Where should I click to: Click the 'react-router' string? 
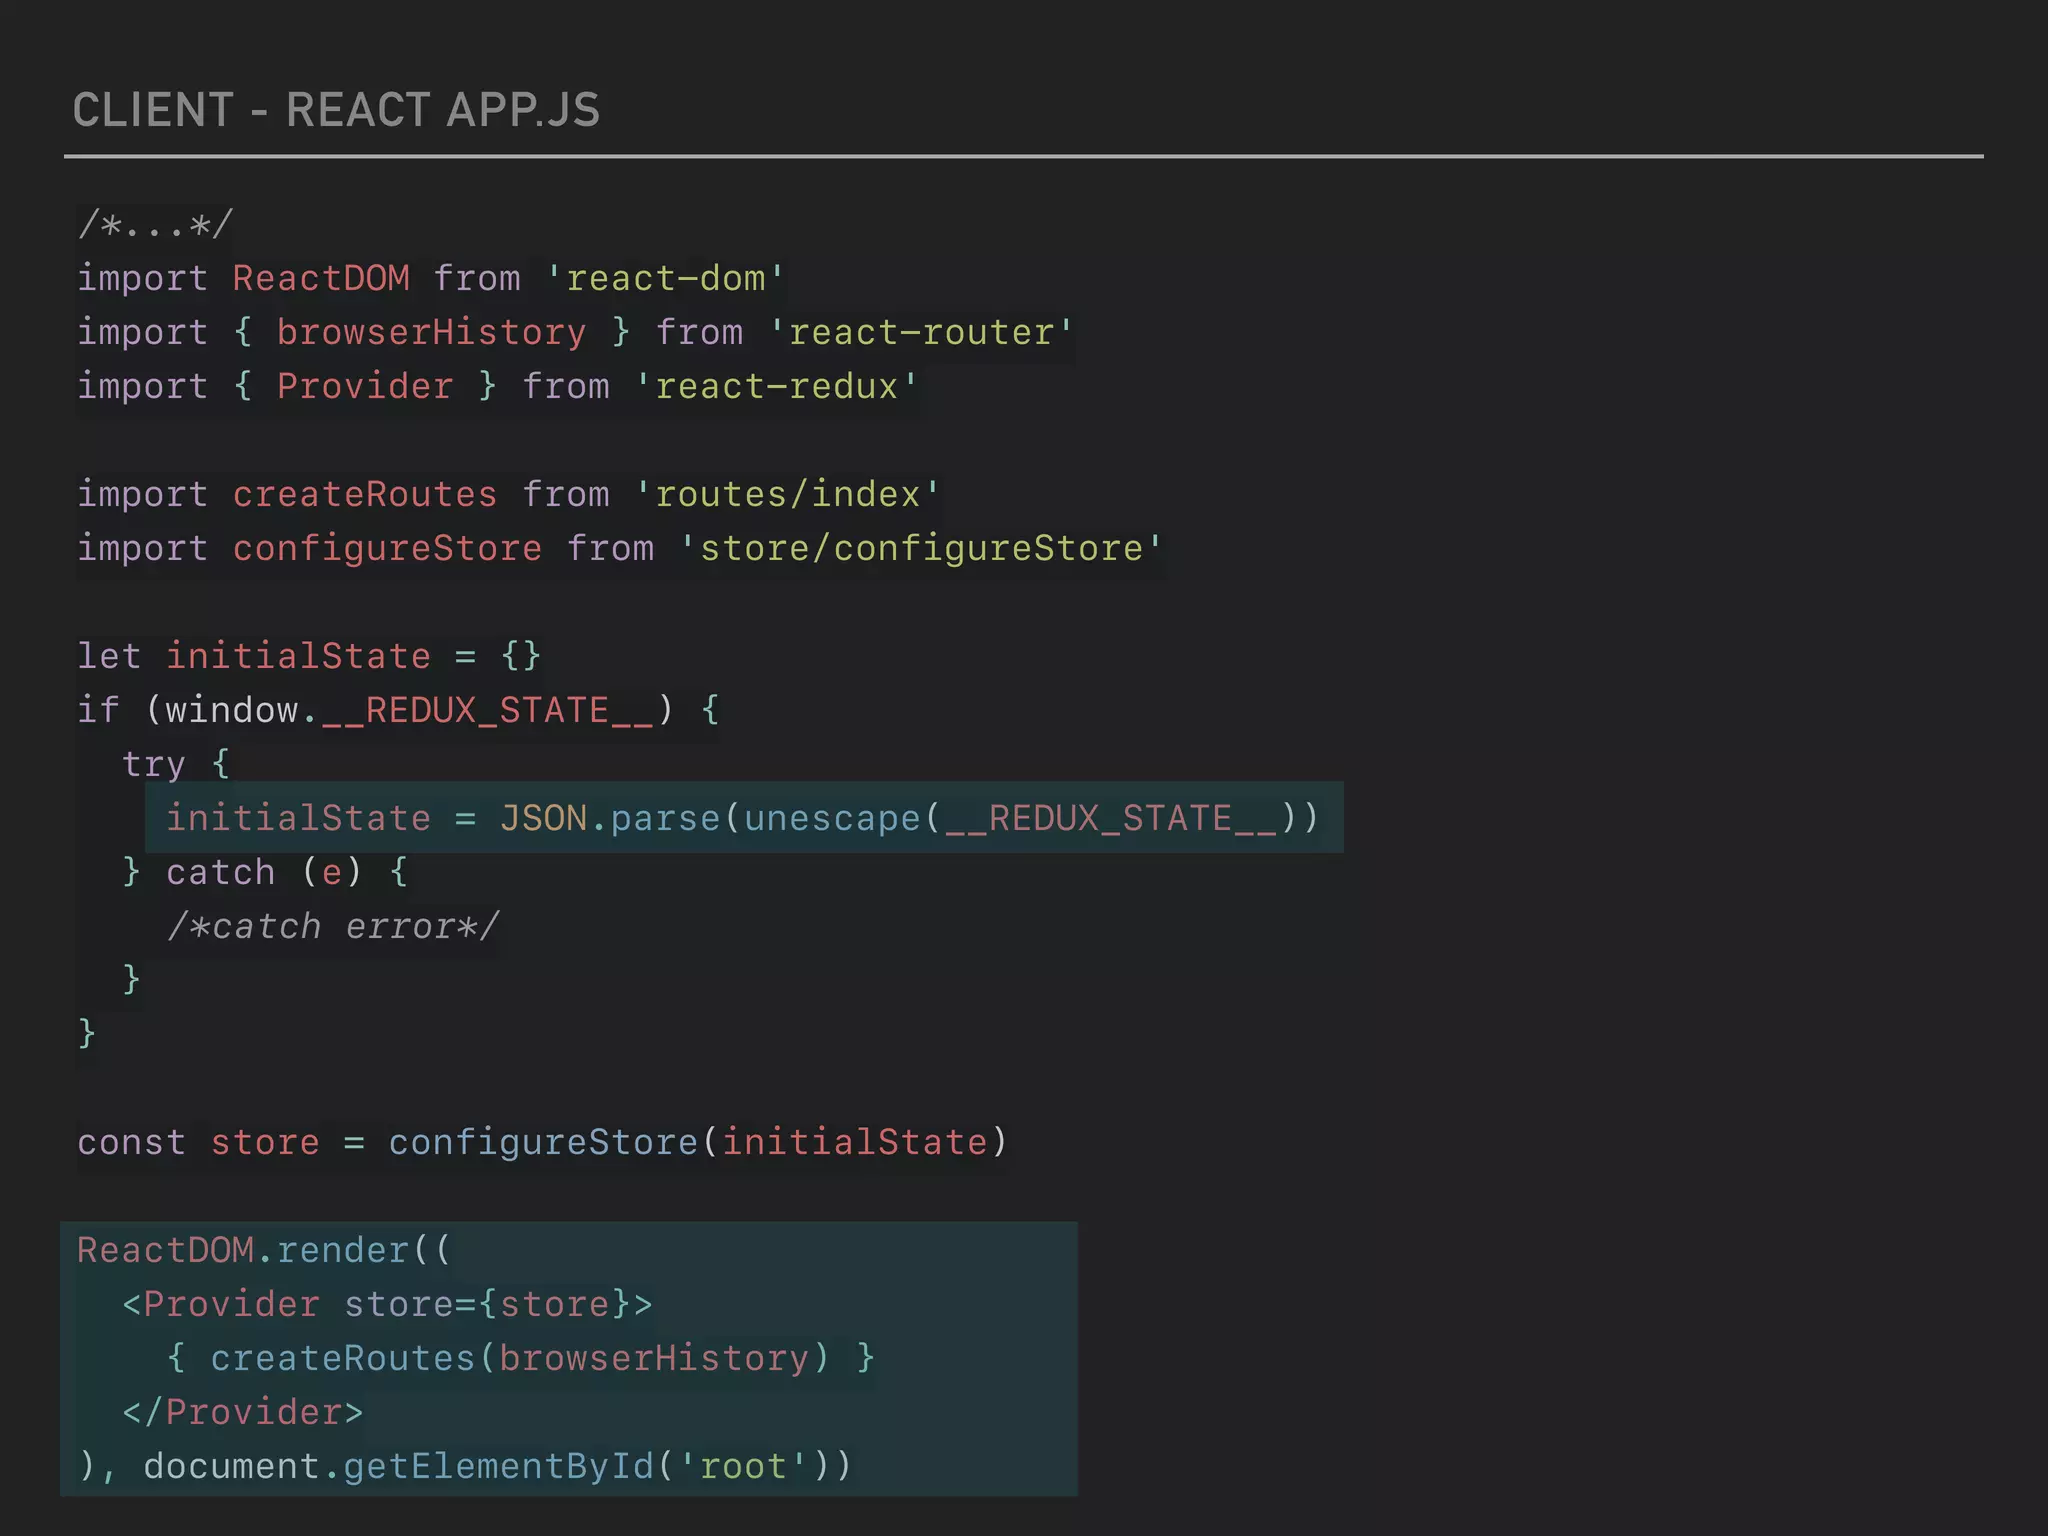click(x=920, y=332)
